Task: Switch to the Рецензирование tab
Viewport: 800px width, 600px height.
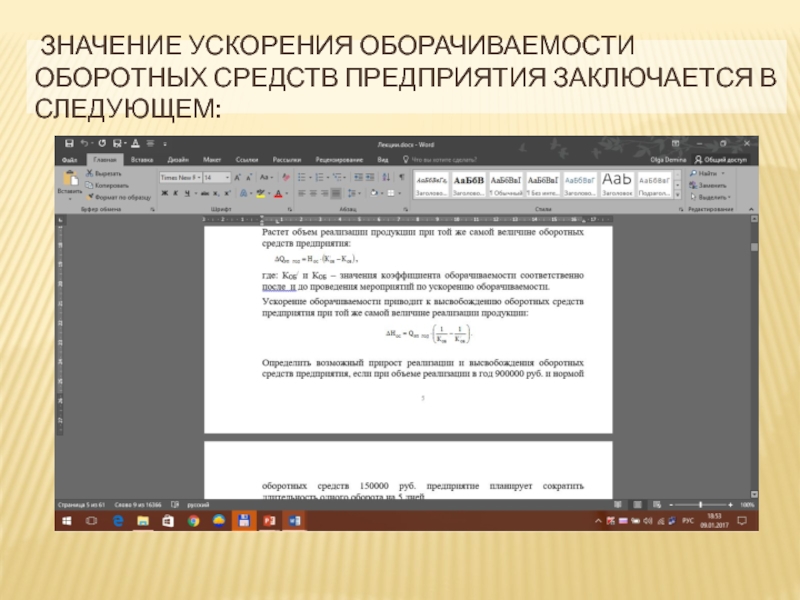Action: click(x=338, y=159)
